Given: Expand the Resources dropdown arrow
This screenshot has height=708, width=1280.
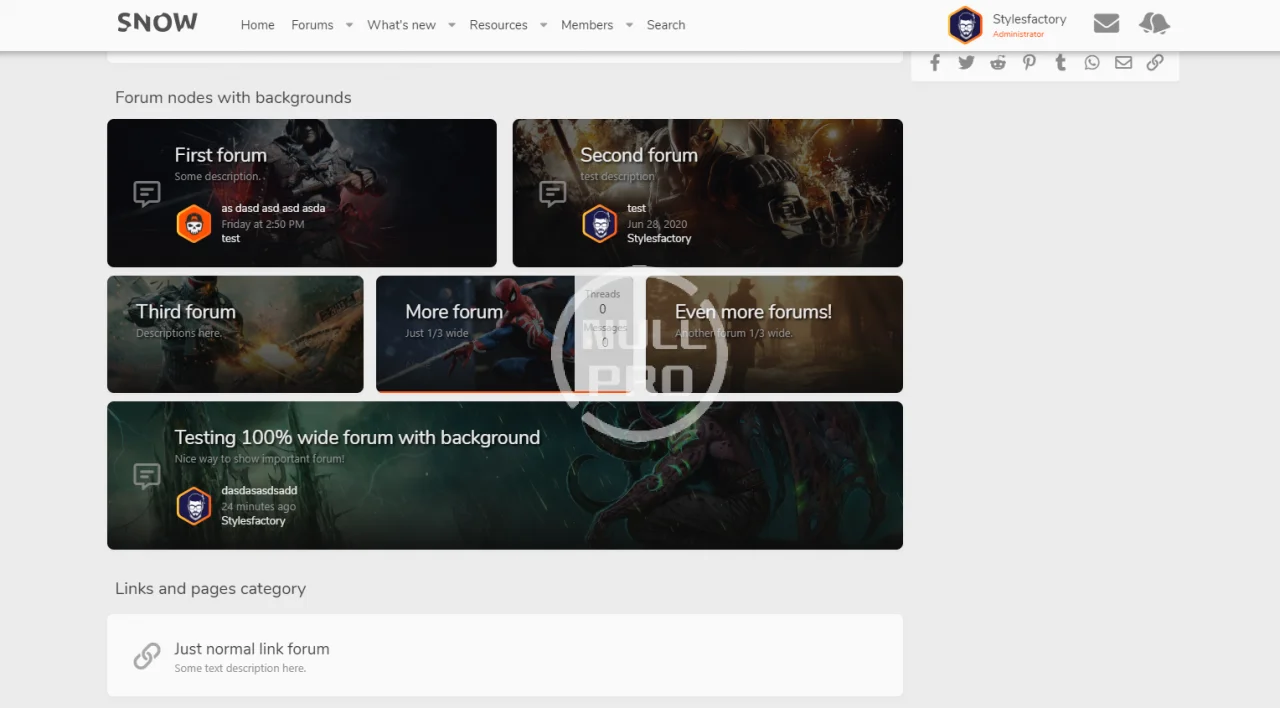Looking at the screenshot, I should click(543, 25).
